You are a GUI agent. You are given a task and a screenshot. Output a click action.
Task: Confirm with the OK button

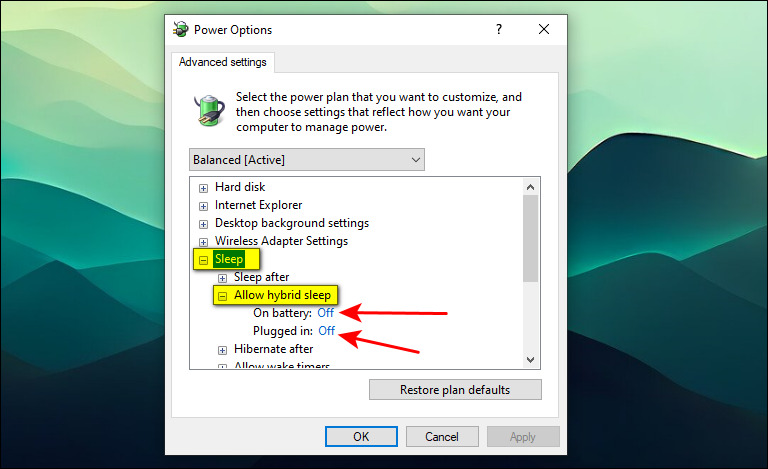(361, 437)
